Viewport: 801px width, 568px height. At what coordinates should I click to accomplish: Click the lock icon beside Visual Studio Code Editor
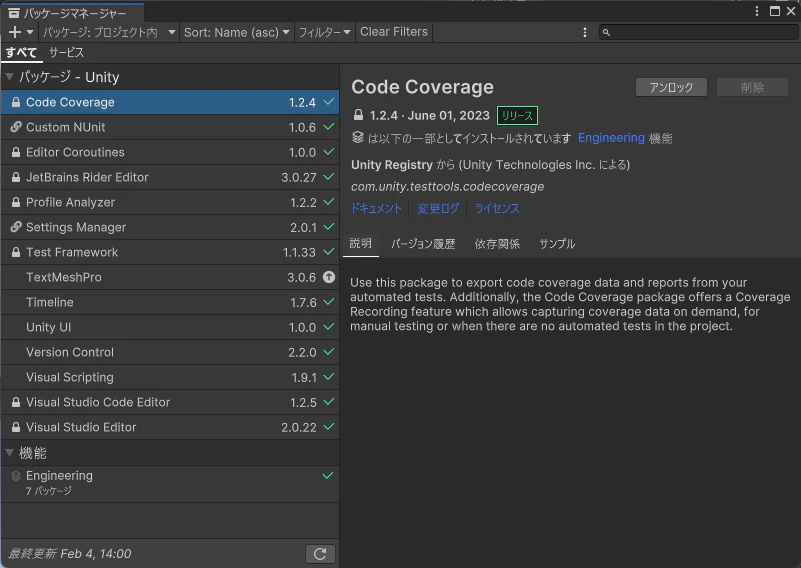[16, 403]
